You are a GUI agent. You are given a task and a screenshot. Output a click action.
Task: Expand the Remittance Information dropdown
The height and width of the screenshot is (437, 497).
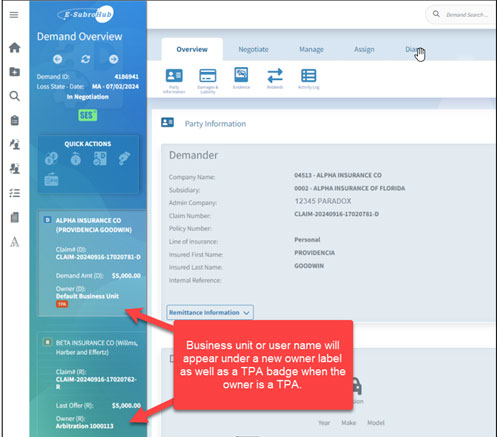pos(210,313)
